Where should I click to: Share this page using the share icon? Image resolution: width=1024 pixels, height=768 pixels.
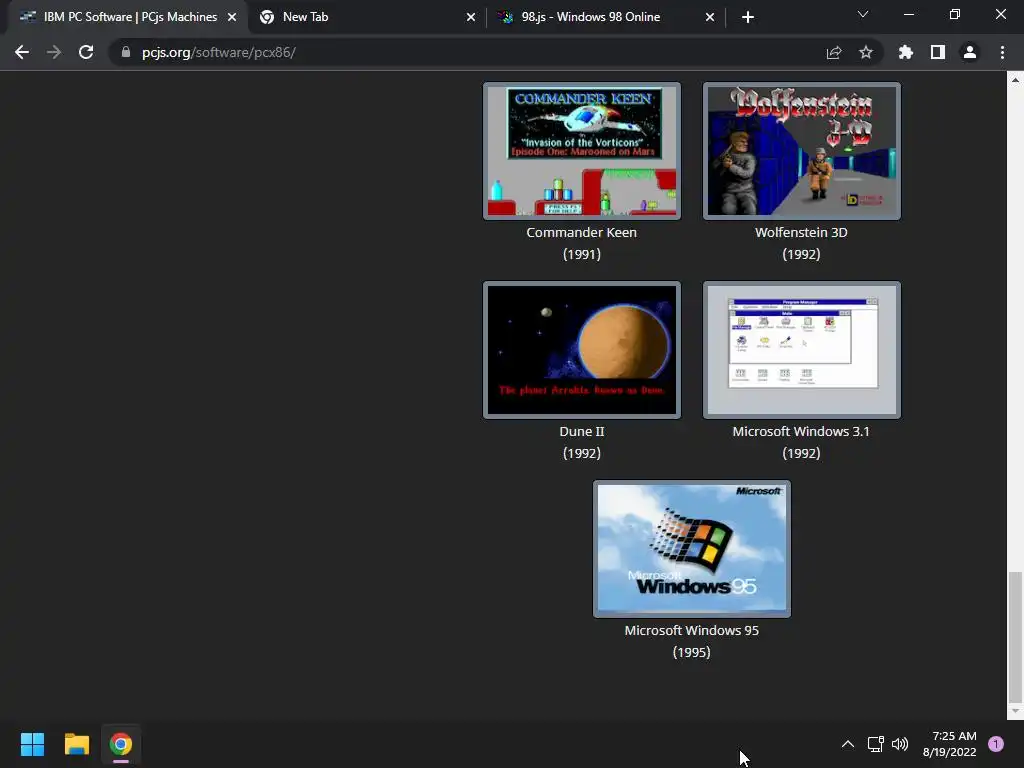tap(834, 52)
